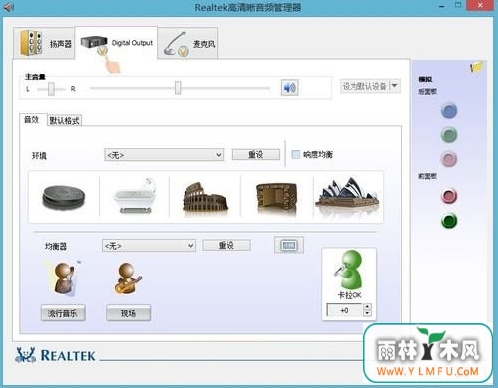
Task: Open the graphic equalizer panel icon
Action: pos(289,245)
